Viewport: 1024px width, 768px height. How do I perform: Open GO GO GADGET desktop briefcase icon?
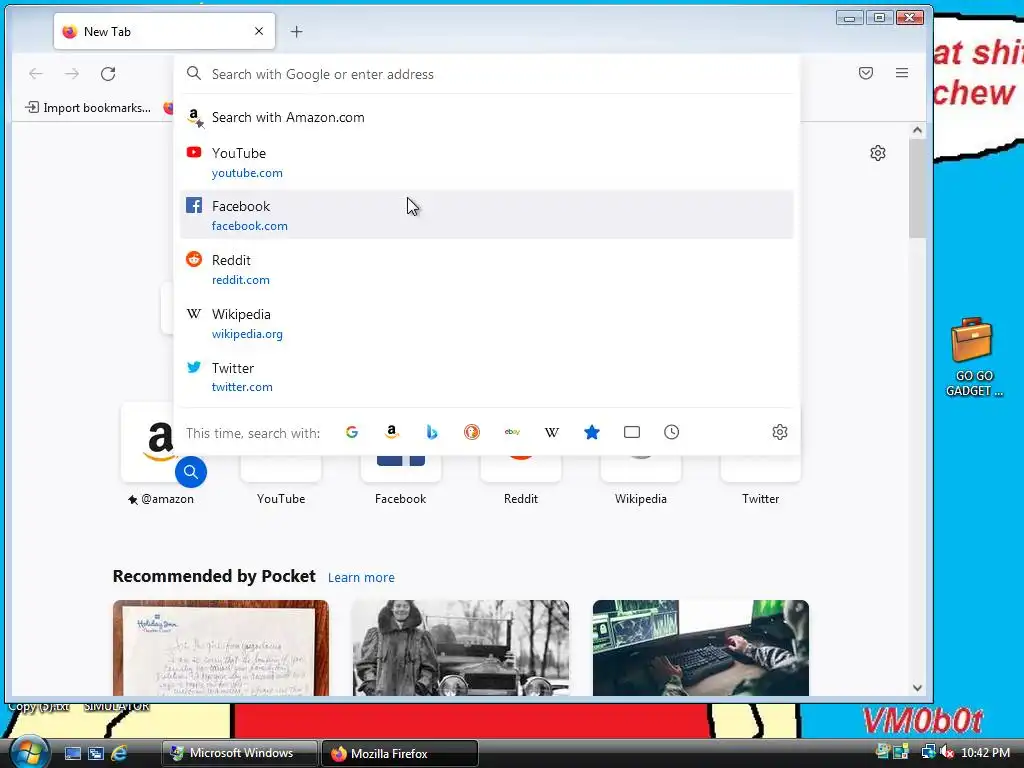coord(973,357)
